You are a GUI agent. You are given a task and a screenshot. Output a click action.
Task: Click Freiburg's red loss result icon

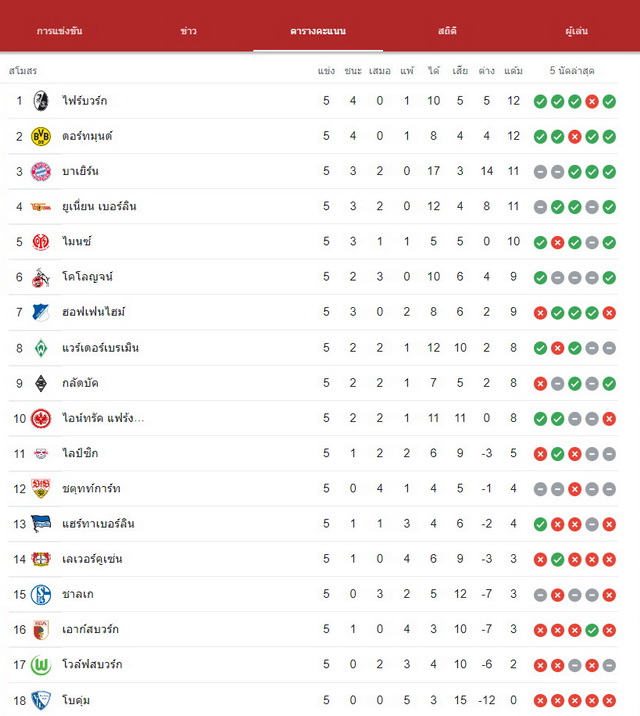(592, 101)
